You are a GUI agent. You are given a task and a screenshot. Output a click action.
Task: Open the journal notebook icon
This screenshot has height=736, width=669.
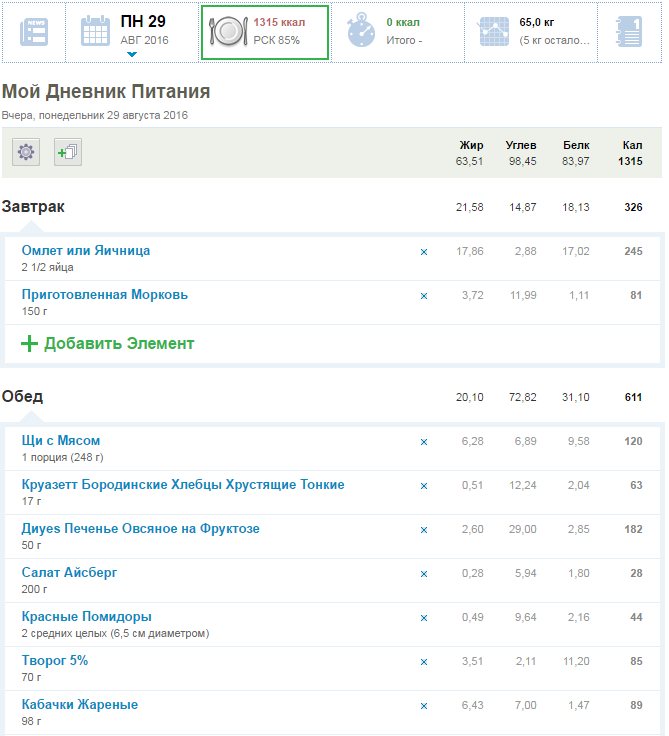631,31
